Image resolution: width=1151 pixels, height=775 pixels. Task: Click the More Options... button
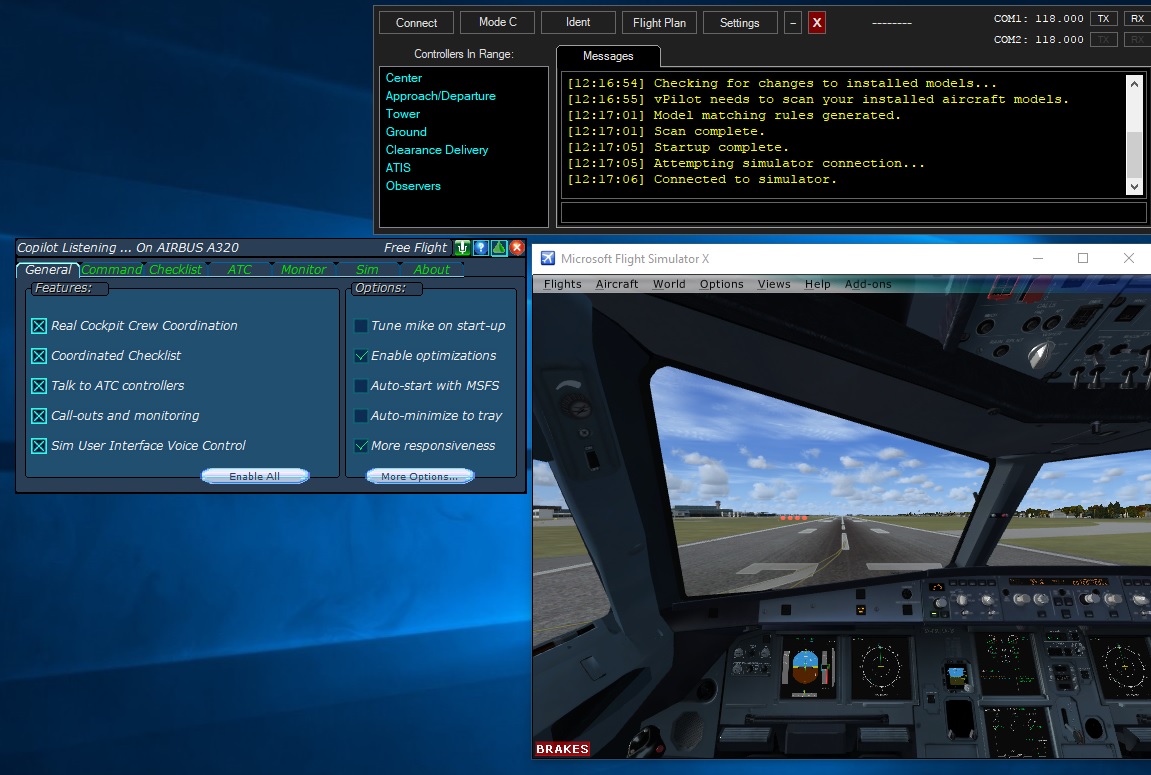(420, 476)
